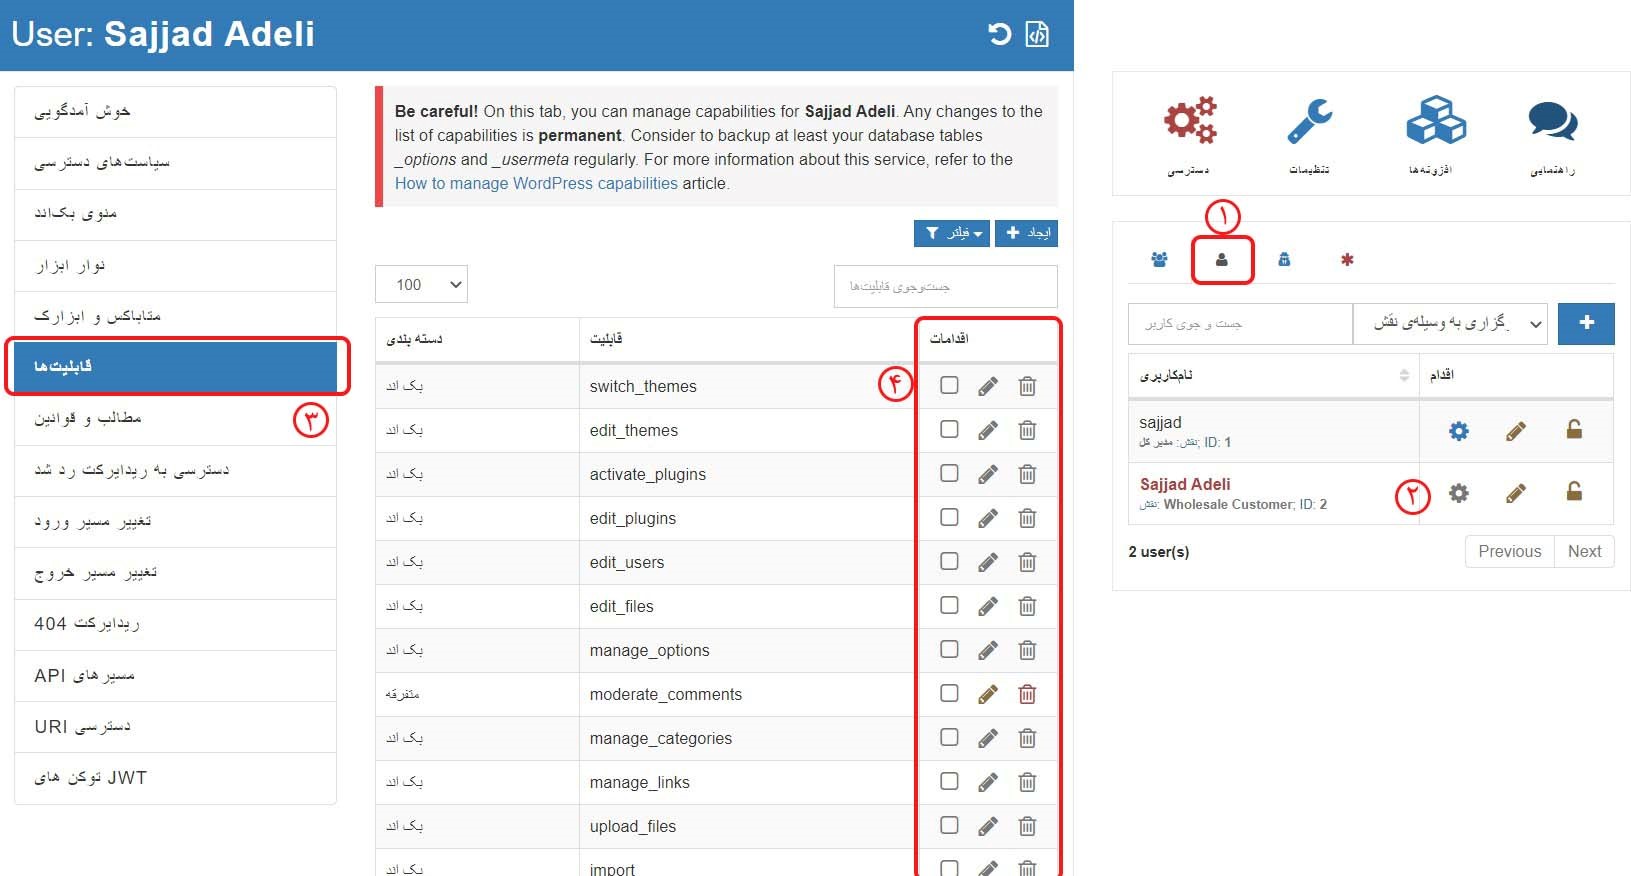Toggle the edit_plugins checkbox
Image resolution: width=1631 pixels, height=876 pixels.
[x=949, y=517]
